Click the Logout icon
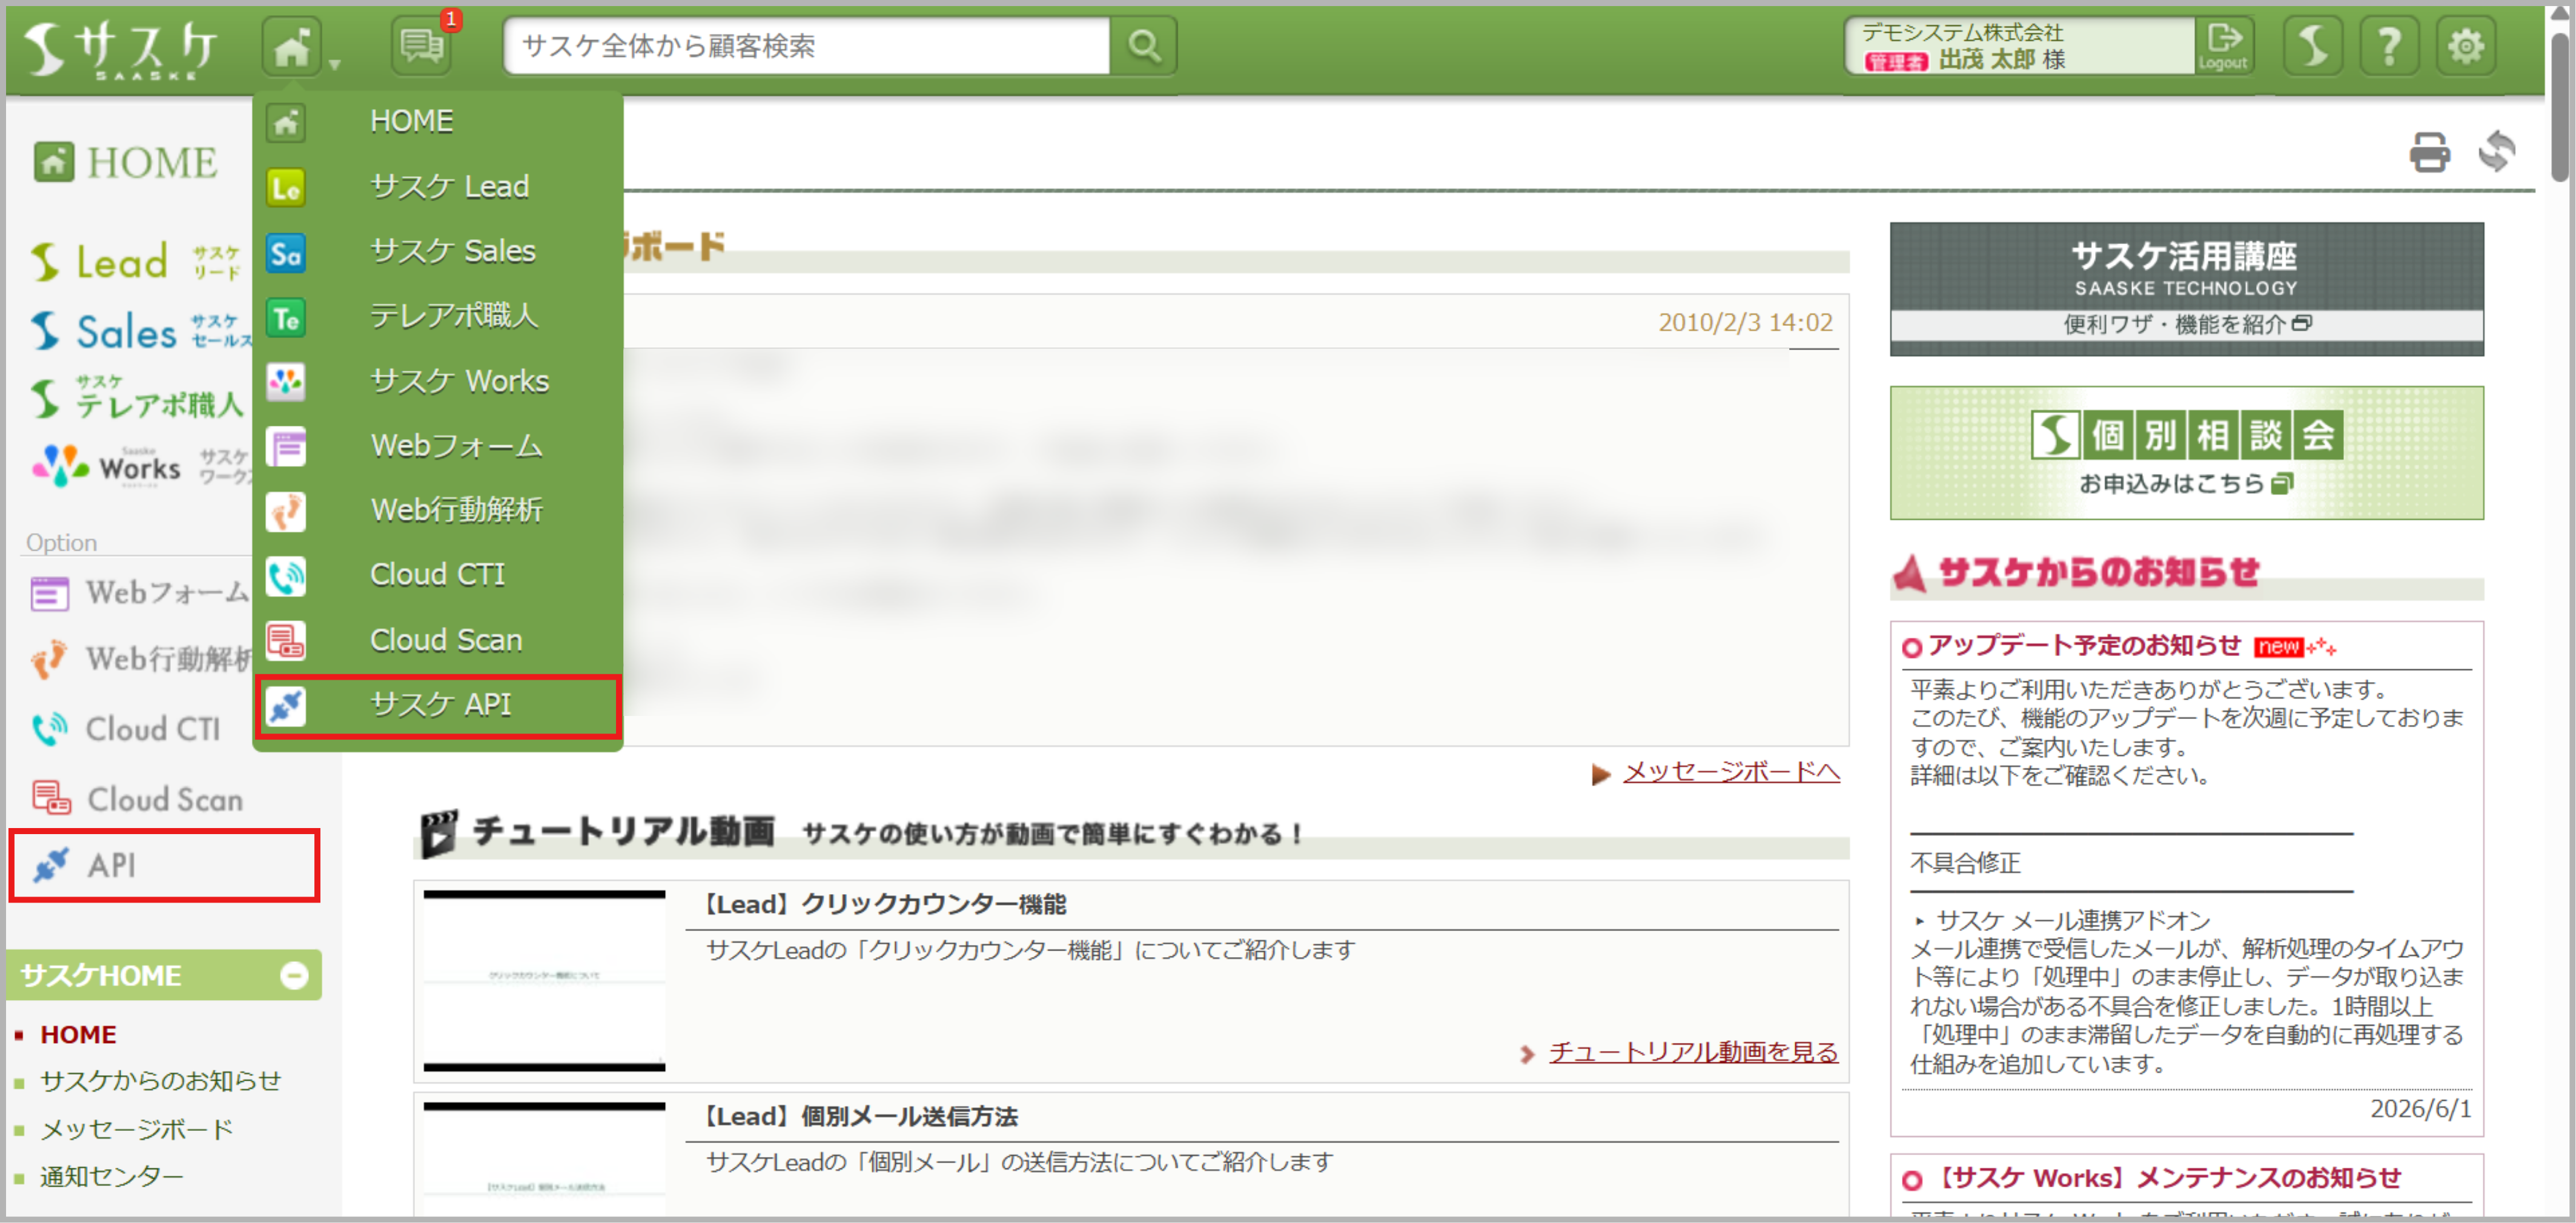2576x1223 pixels. (x=2223, y=46)
